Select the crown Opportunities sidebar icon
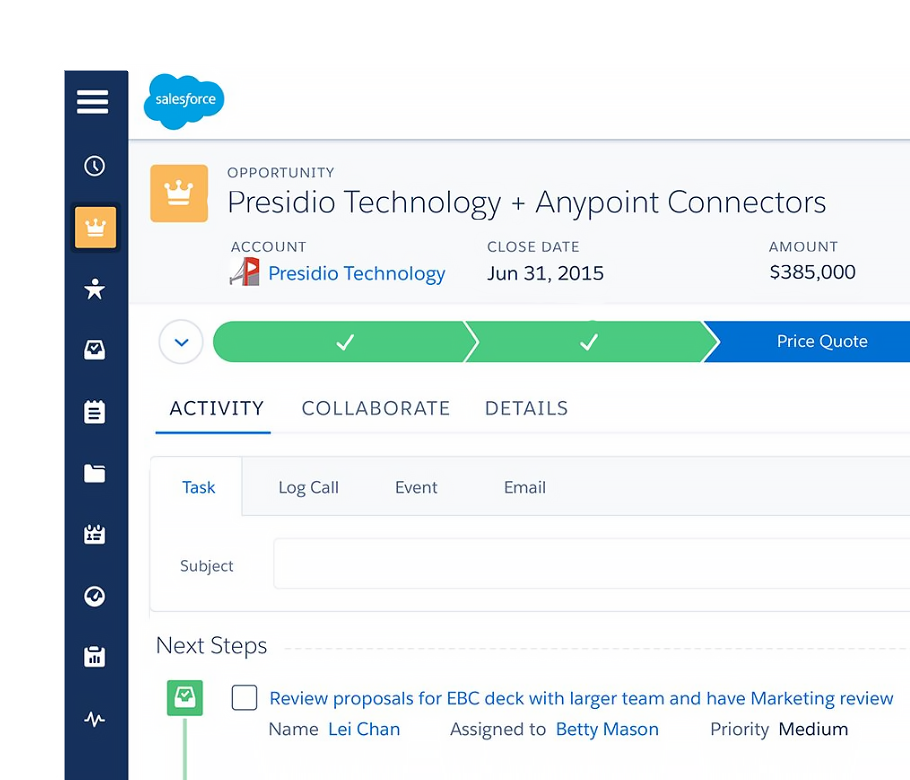The image size is (910, 780). tap(96, 228)
